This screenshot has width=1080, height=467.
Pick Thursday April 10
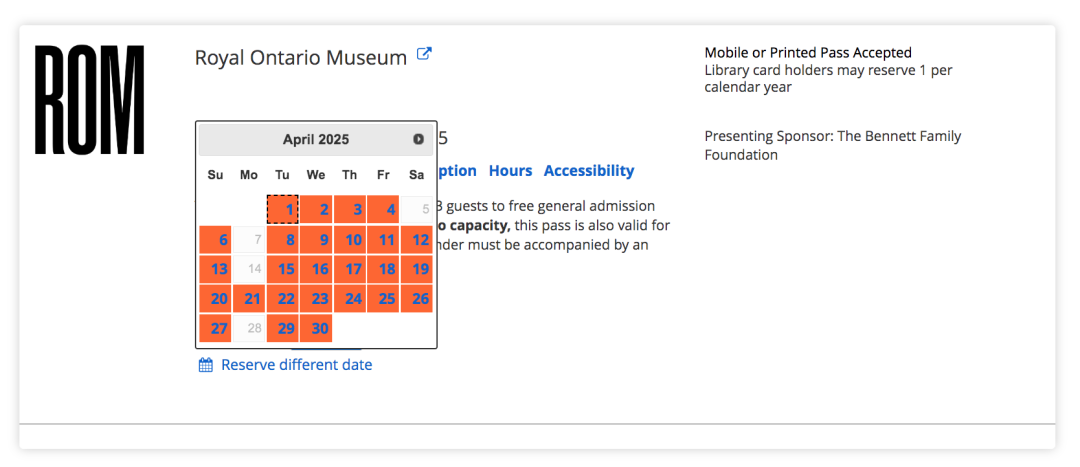point(349,240)
